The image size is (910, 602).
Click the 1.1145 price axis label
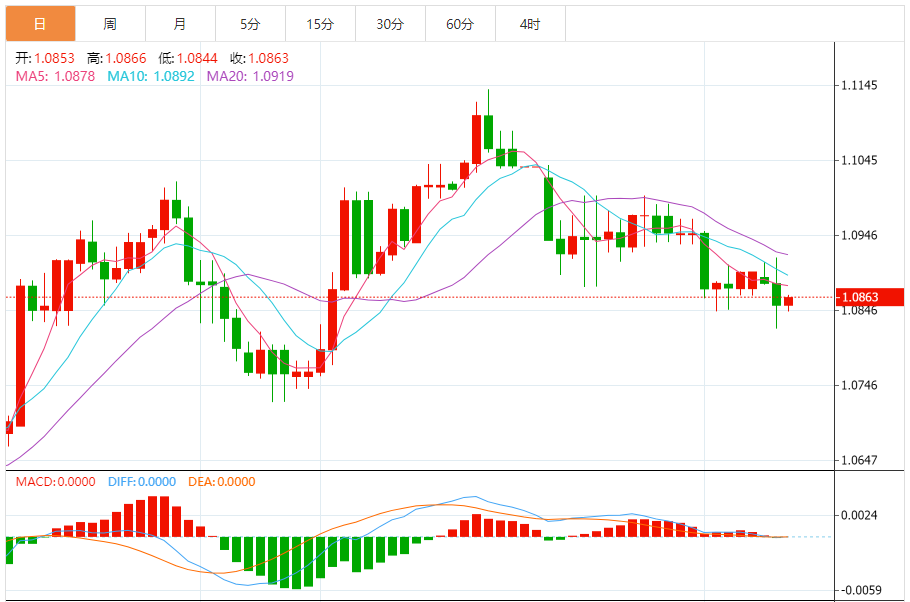click(x=860, y=85)
